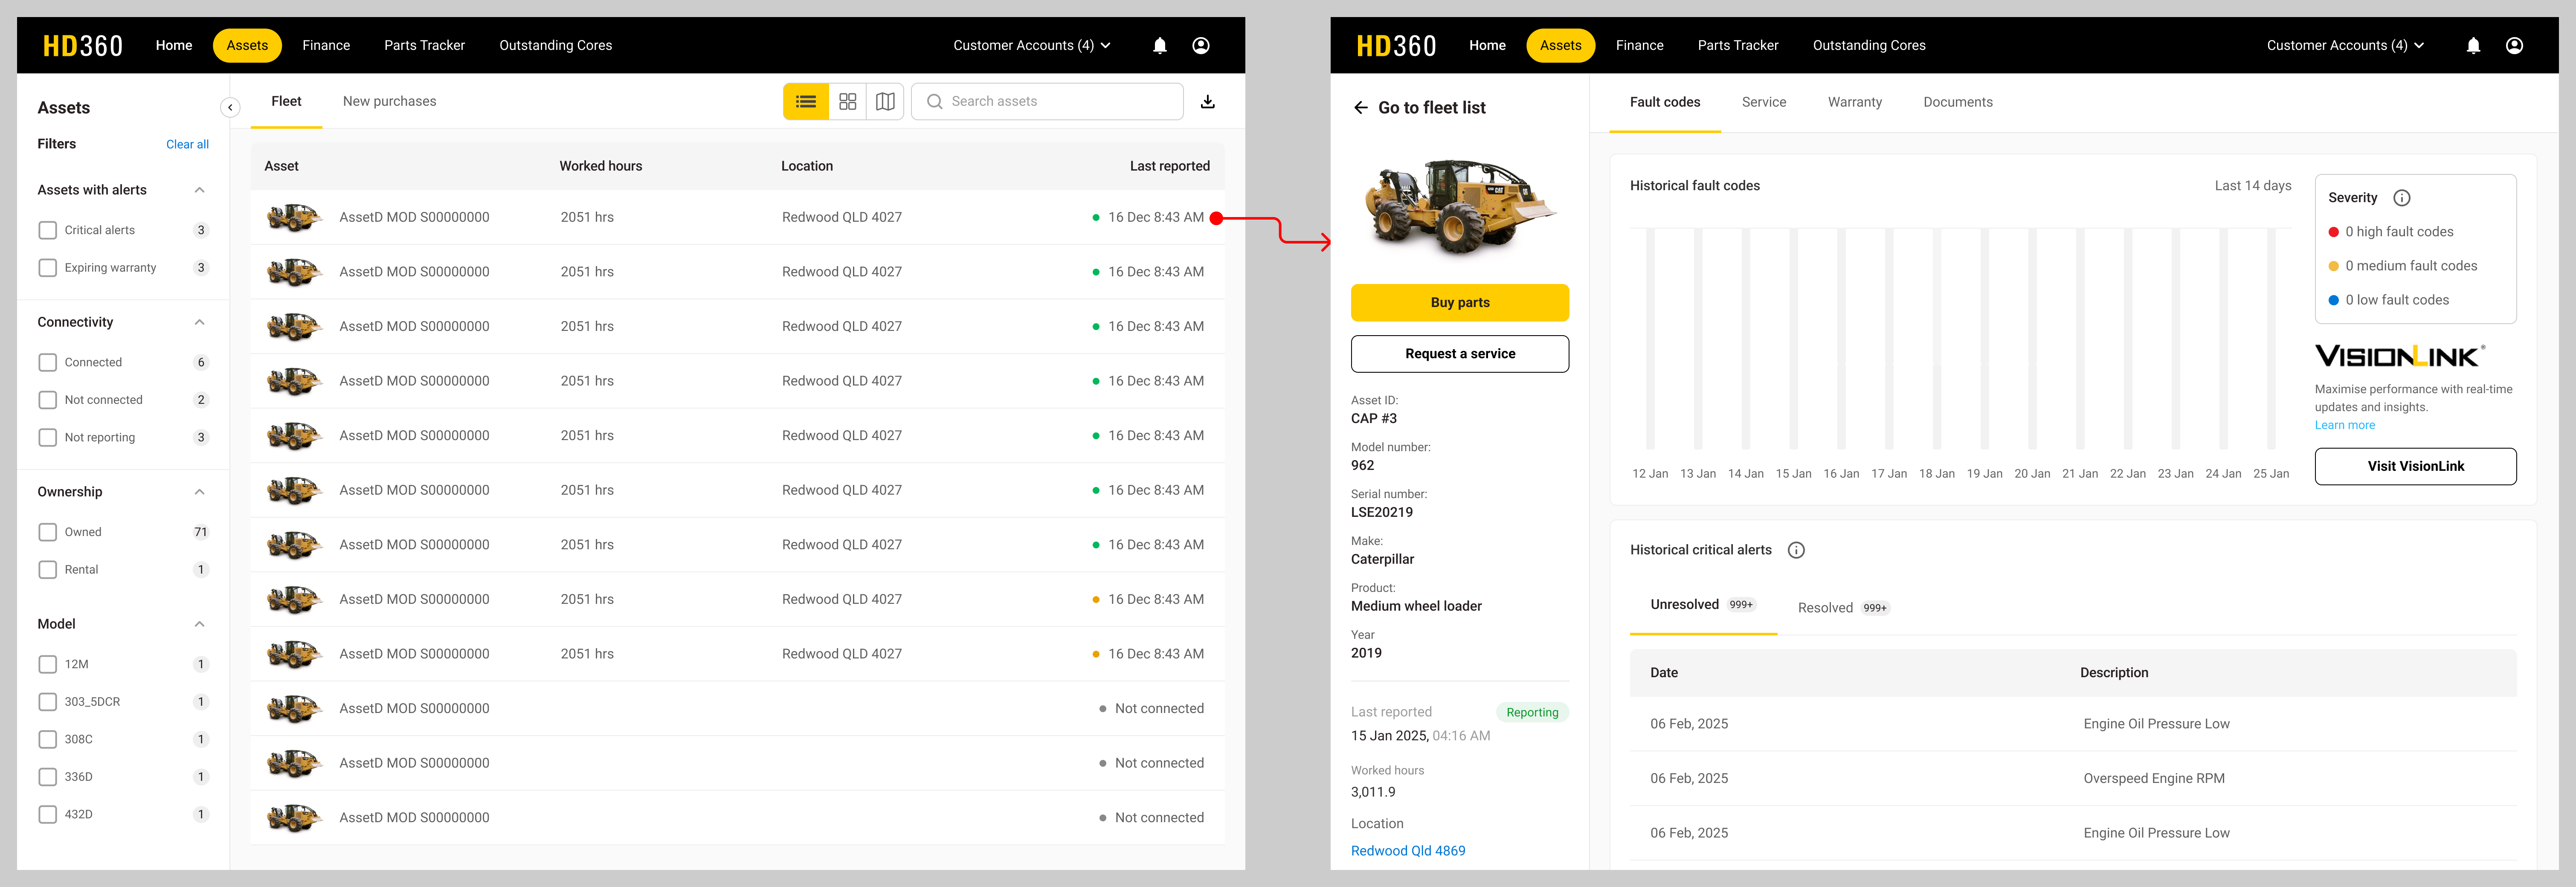Click HD360 logo in left window
The image size is (2576, 887).
[83, 45]
